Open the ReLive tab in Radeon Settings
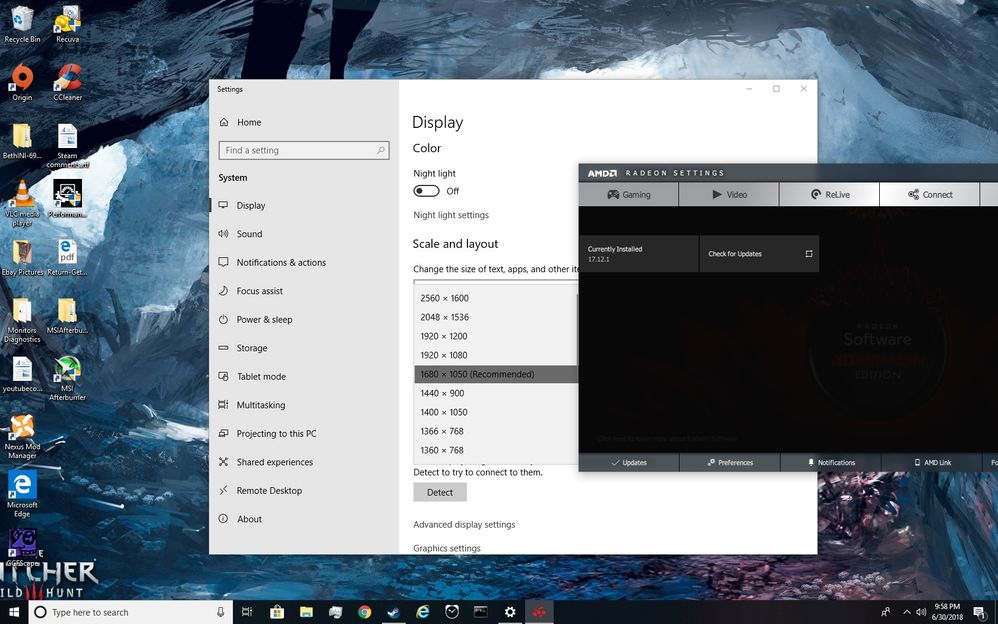 point(830,194)
